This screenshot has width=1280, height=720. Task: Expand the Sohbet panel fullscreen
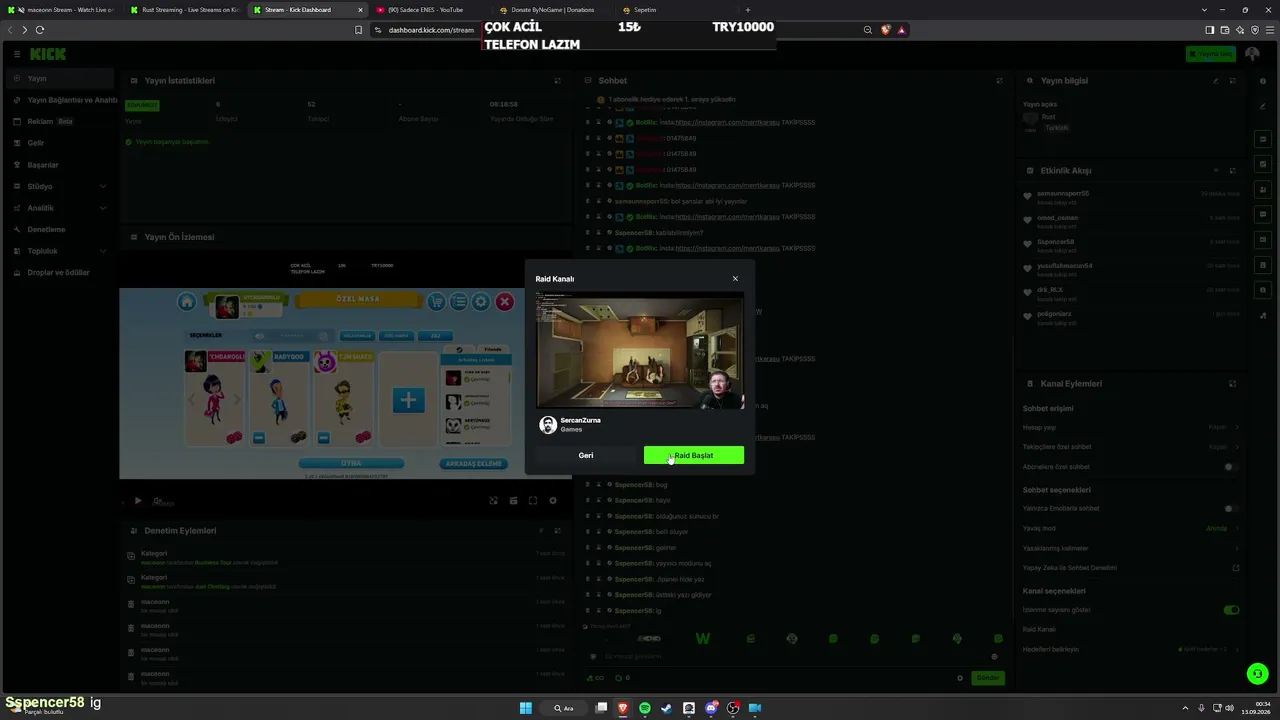coord(999,80)
